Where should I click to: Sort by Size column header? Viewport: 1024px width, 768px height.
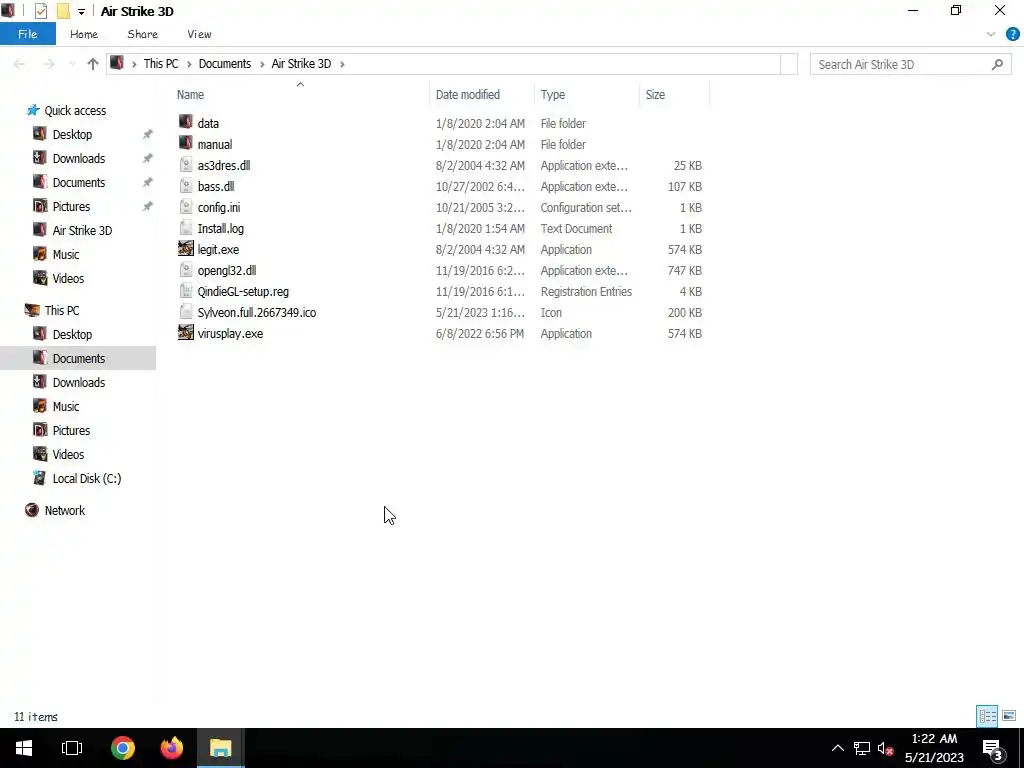click(655, 95)
